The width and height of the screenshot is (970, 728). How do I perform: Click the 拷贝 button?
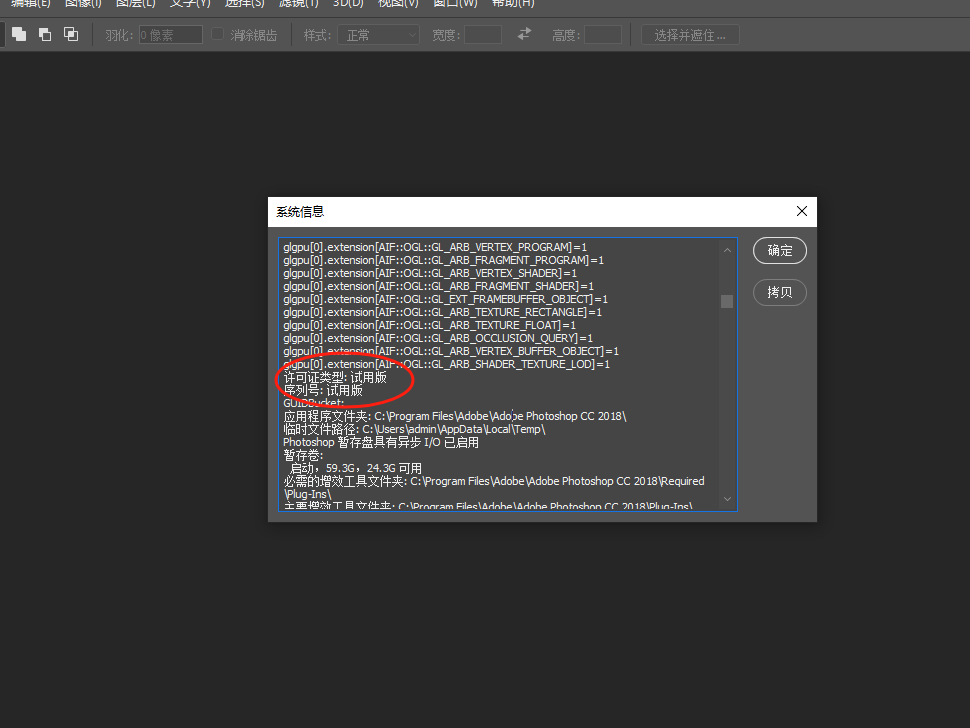779,293
